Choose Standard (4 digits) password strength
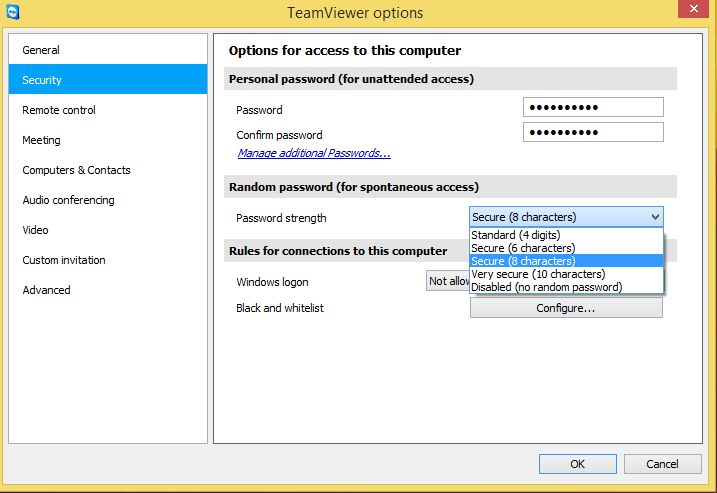The width and height of the screenshot is (717, 493). pos(516,235)
